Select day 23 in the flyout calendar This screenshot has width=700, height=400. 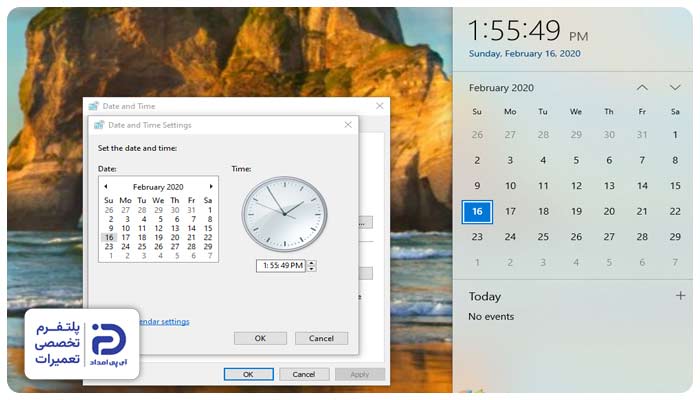pyautogui.click(x=477, y=237)
